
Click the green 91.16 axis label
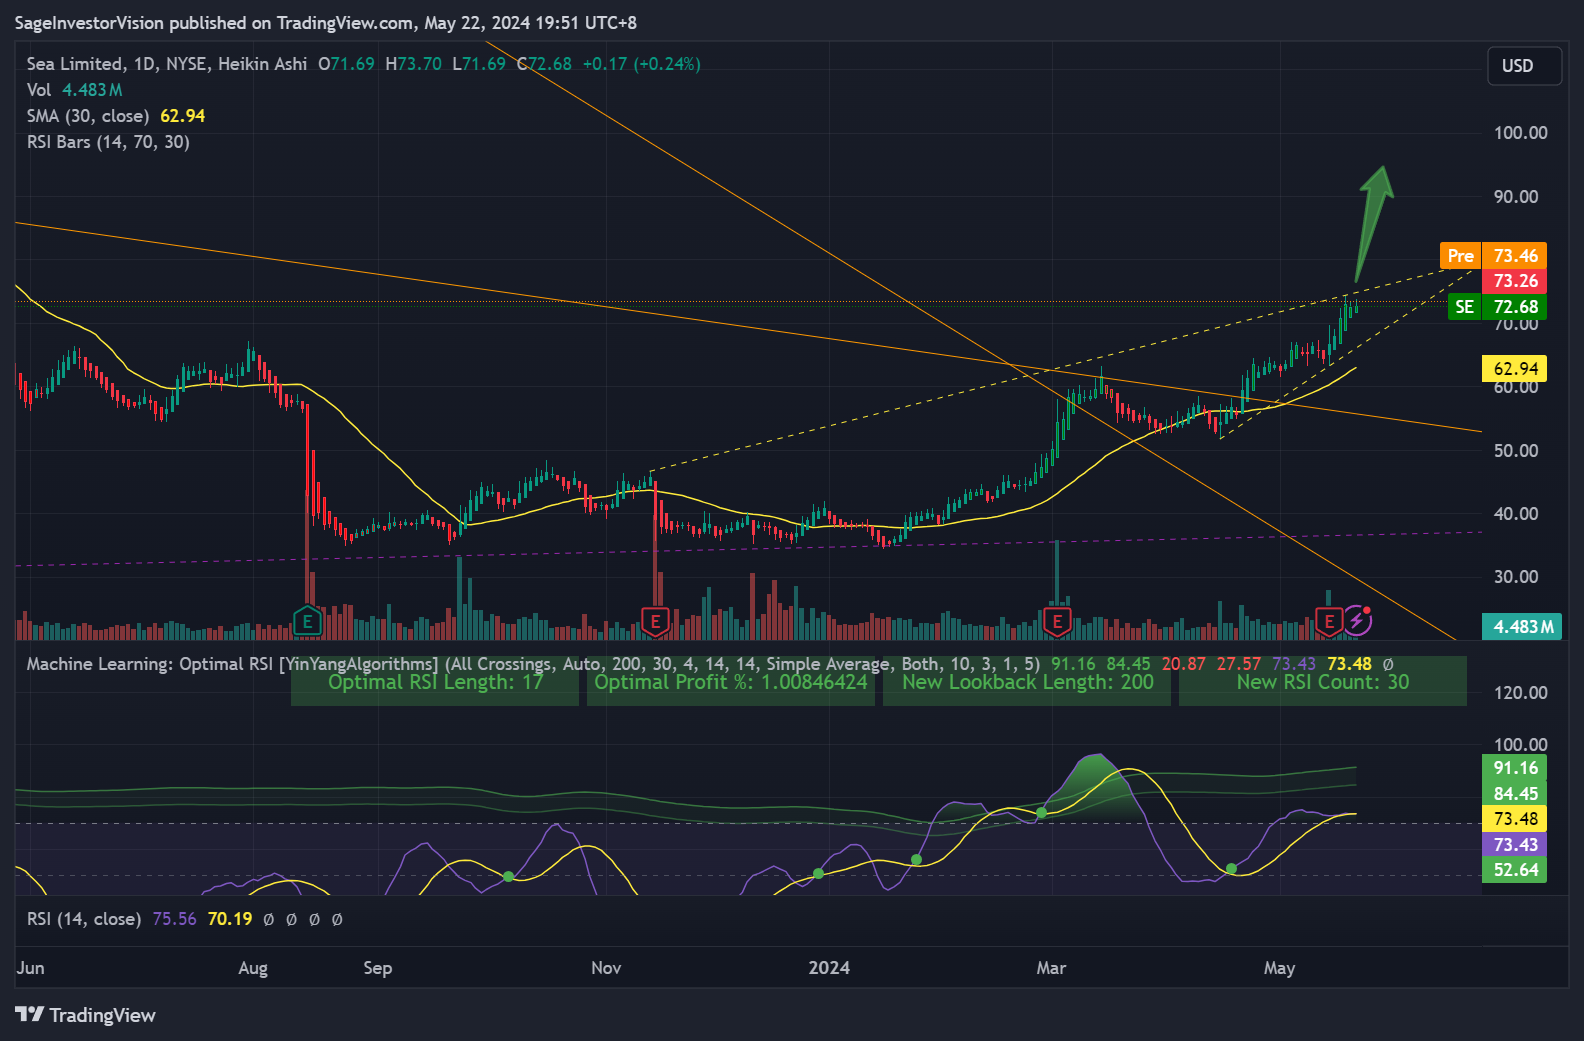point(1514,768)
